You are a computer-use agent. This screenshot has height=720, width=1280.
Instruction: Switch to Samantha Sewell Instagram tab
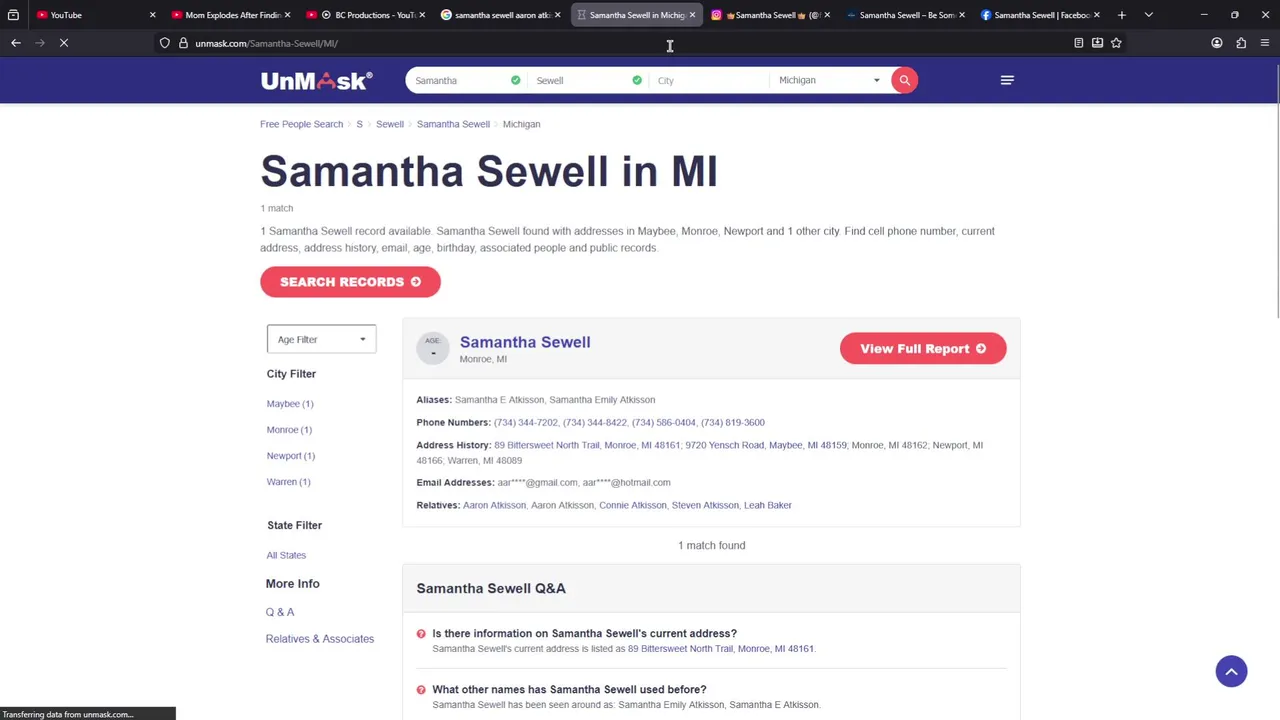pos(770,15)
